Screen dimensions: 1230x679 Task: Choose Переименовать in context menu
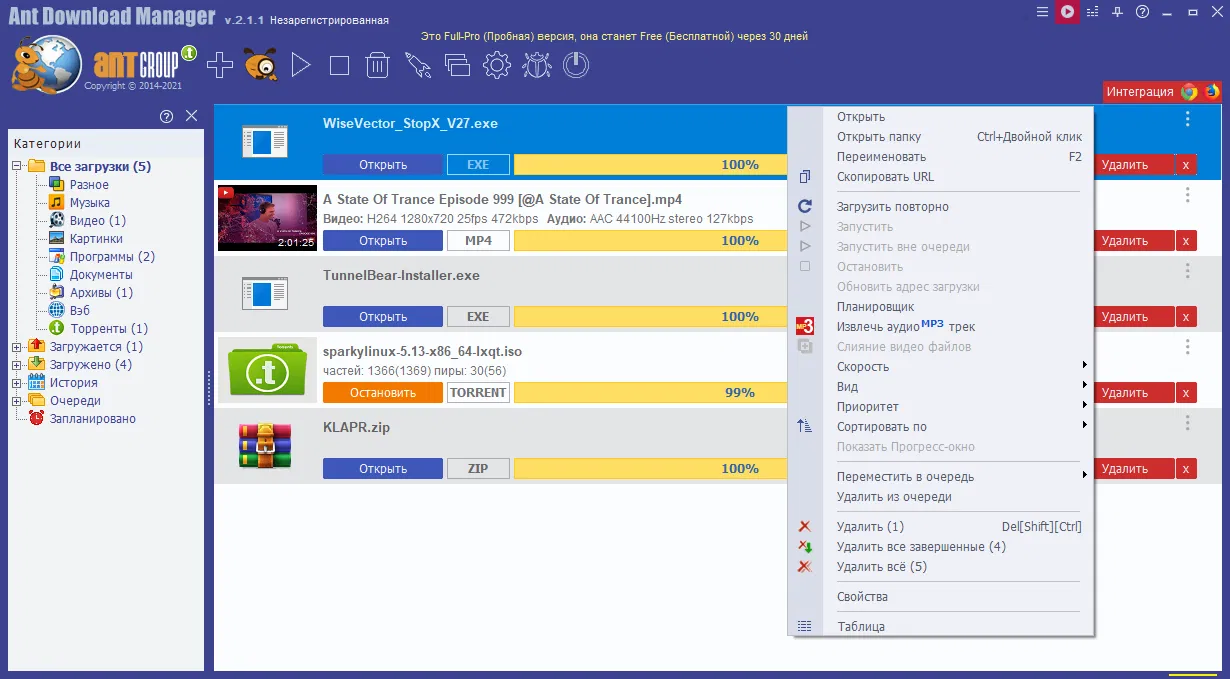pyautogui.click(x=941, y=157)
